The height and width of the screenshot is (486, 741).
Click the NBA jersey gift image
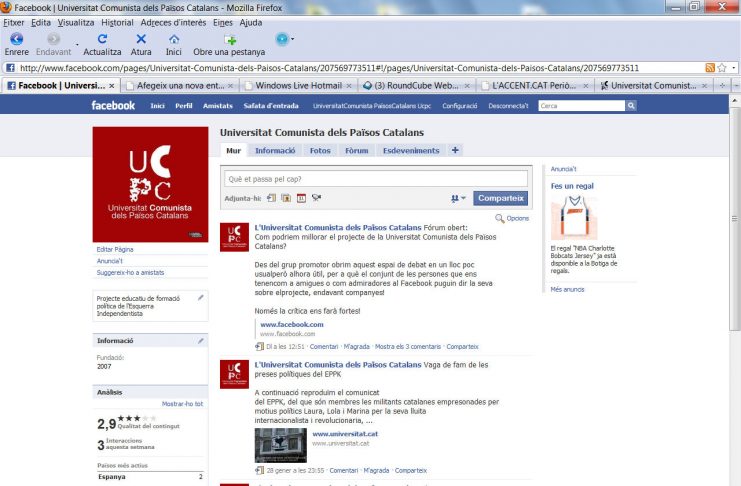(x=574, y=217)
